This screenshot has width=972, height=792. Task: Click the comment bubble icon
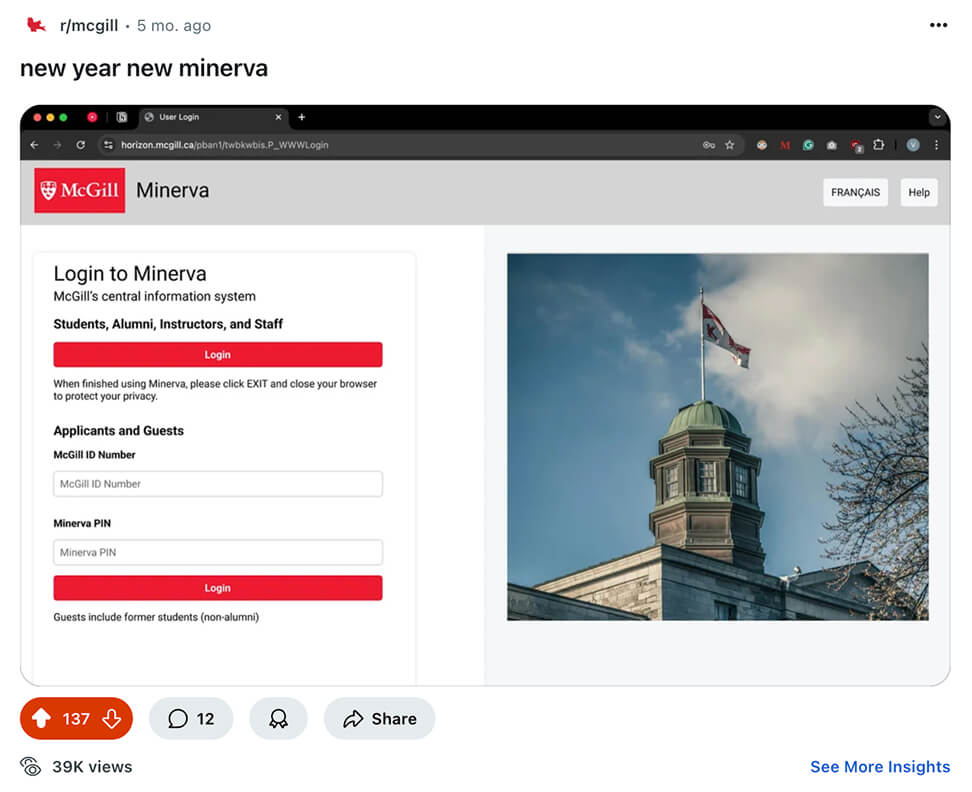click(x=178, y=718)
